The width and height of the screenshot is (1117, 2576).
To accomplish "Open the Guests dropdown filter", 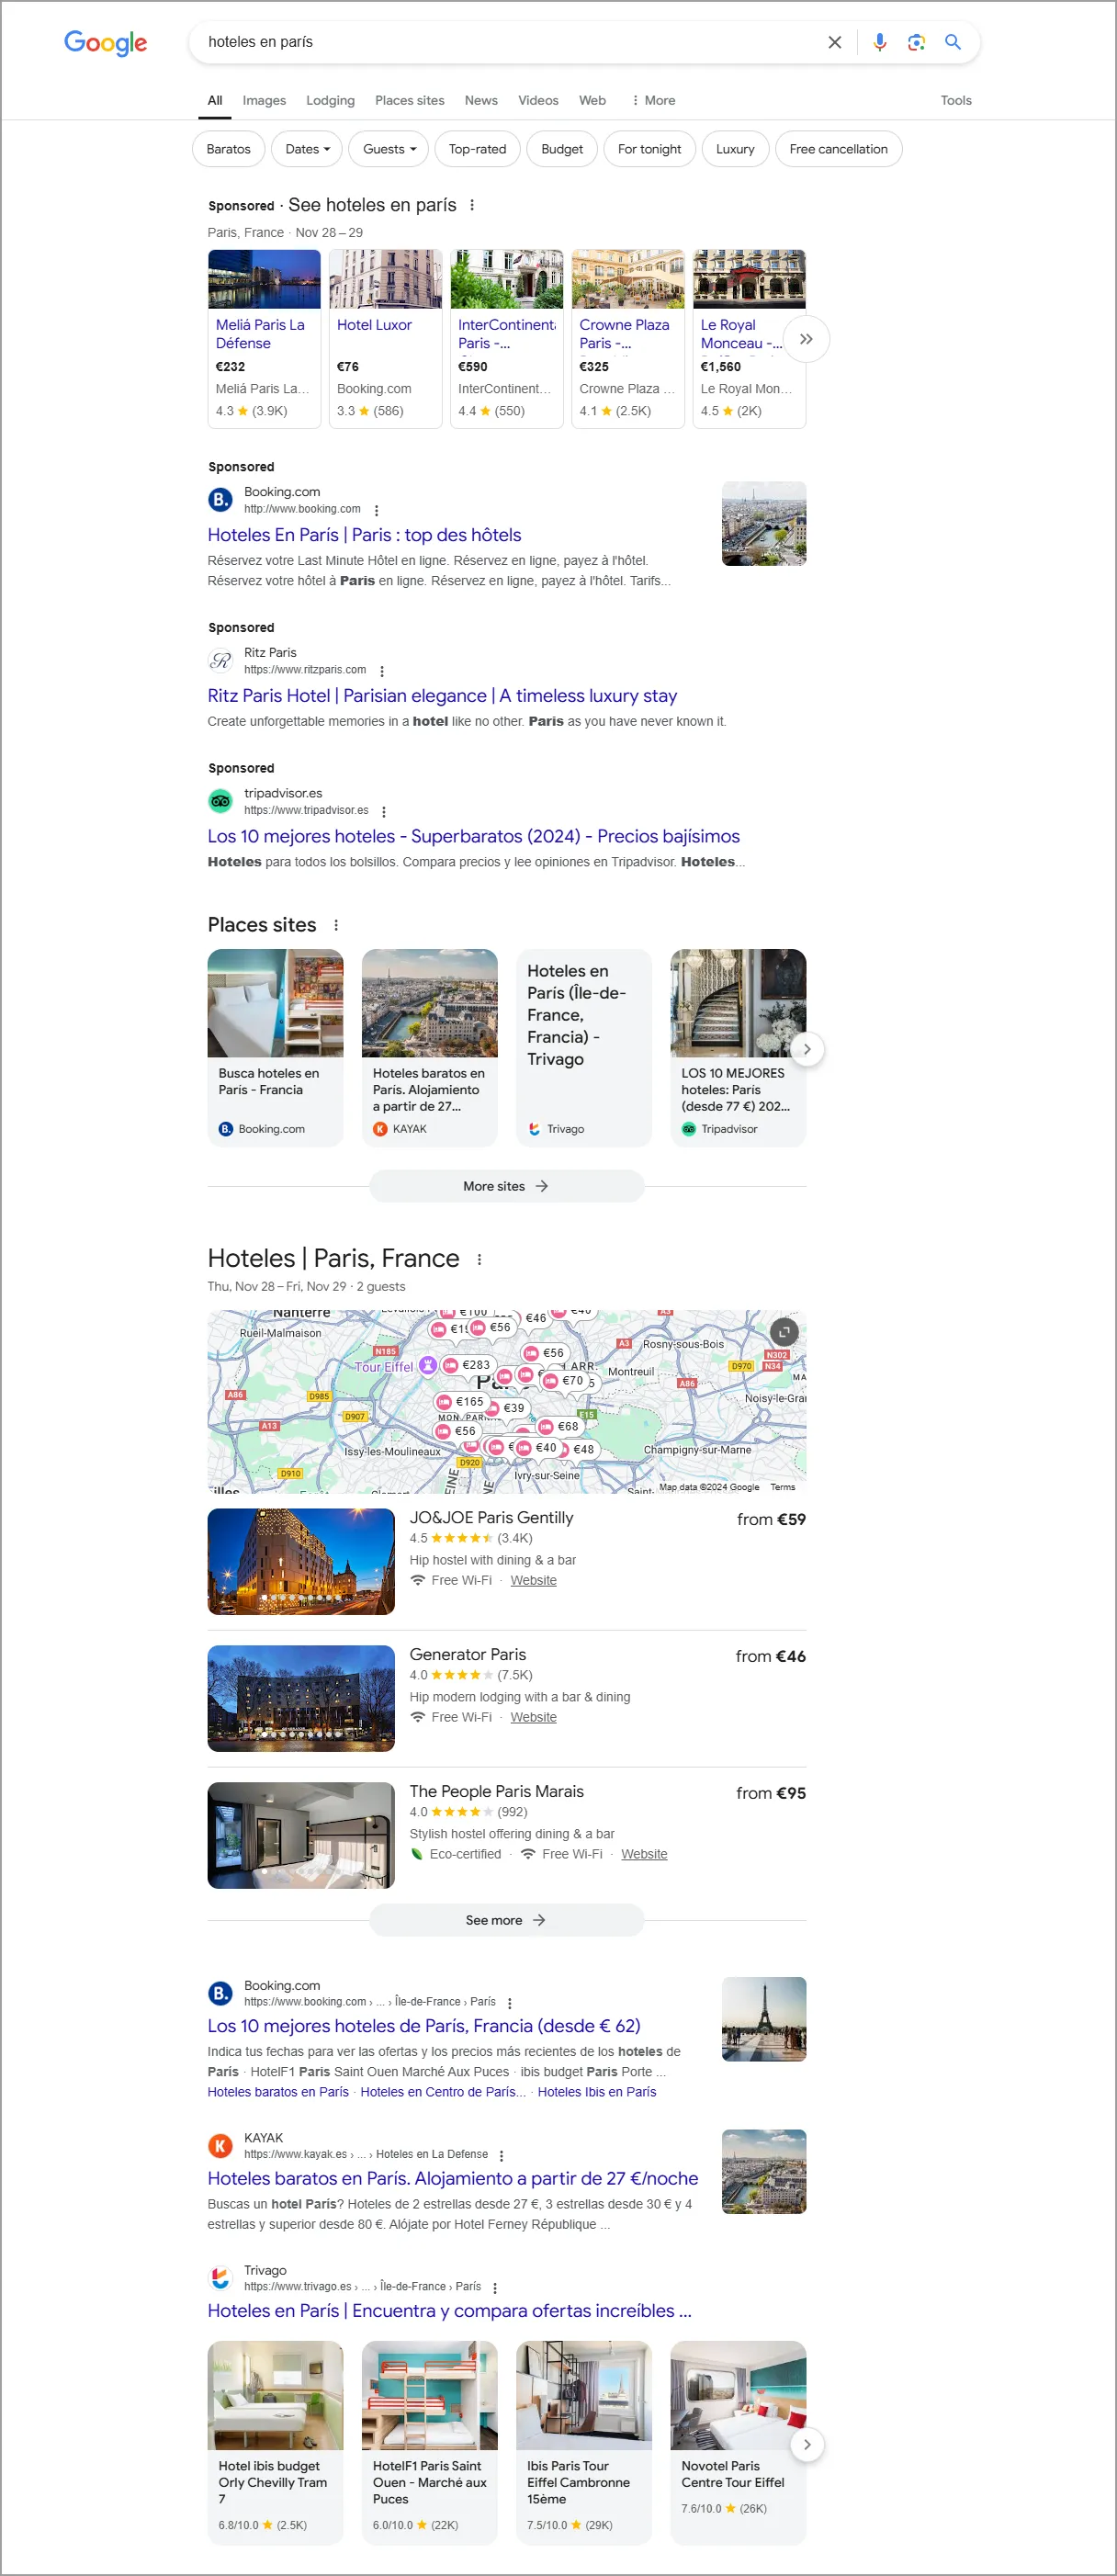I will (x=389, y=149).
